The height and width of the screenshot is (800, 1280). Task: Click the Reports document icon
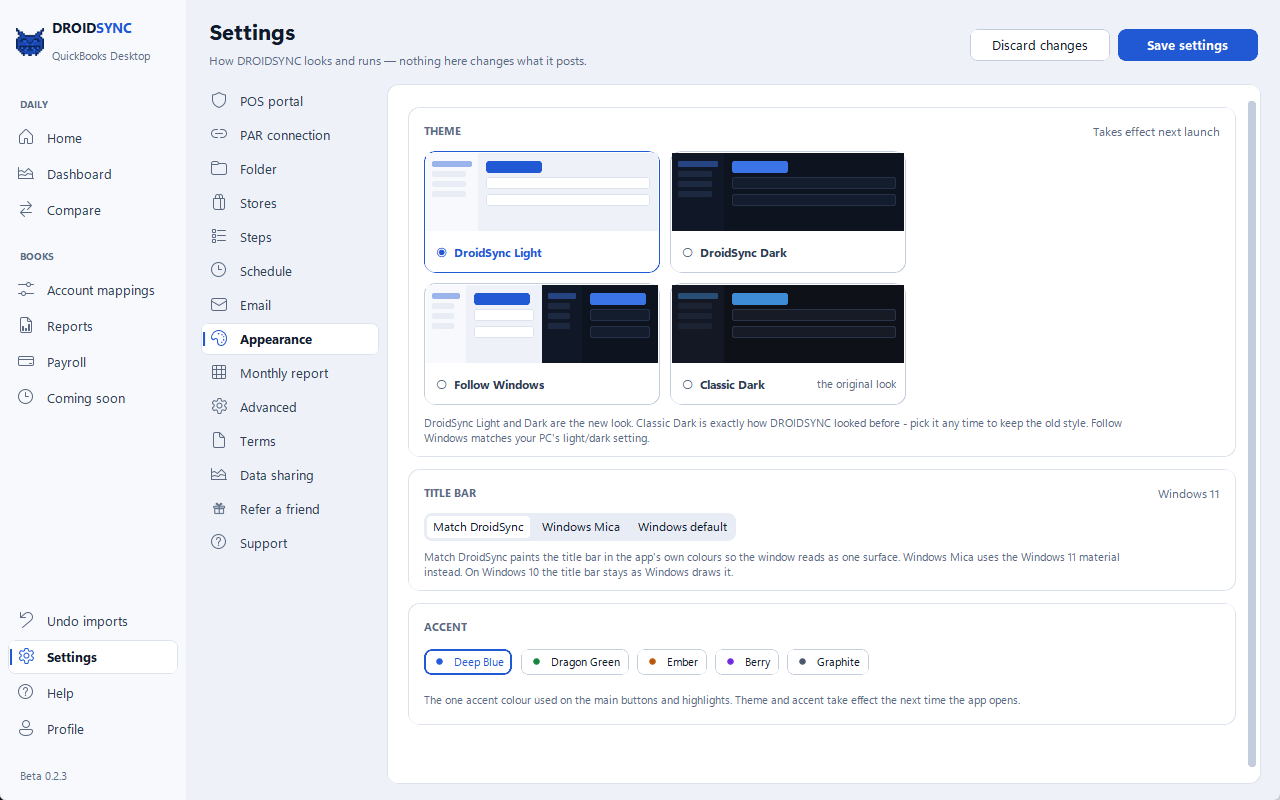click(27, 326)
